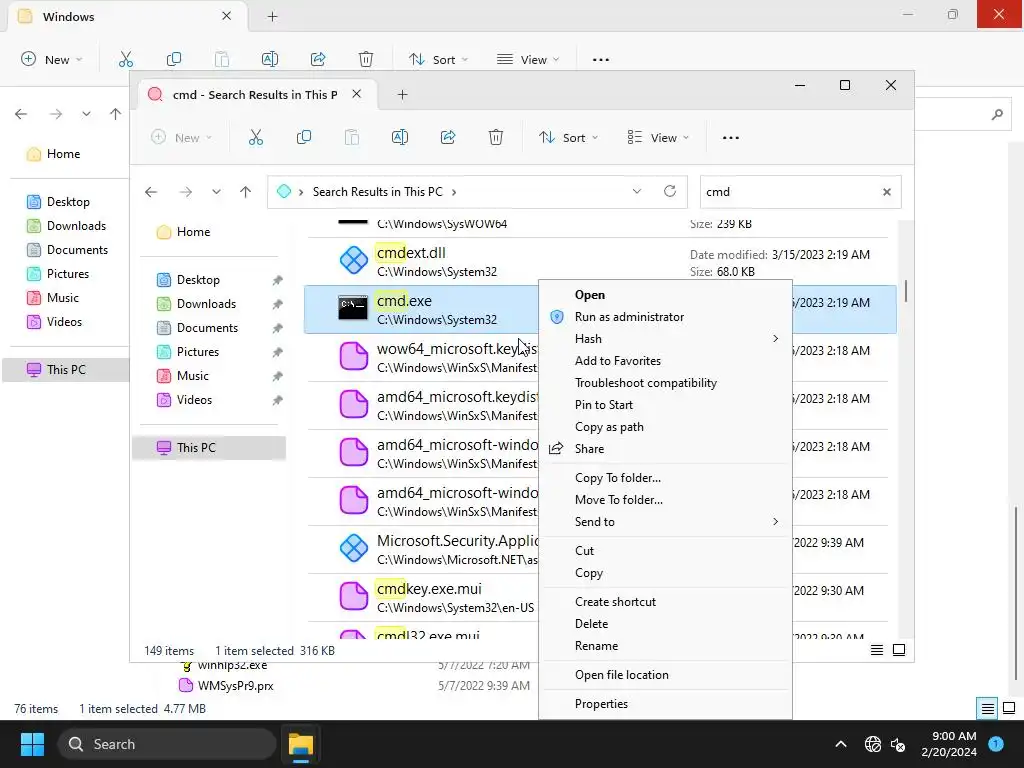
Task: Select This PC in the search window sidebar
Action: [209, 447]
